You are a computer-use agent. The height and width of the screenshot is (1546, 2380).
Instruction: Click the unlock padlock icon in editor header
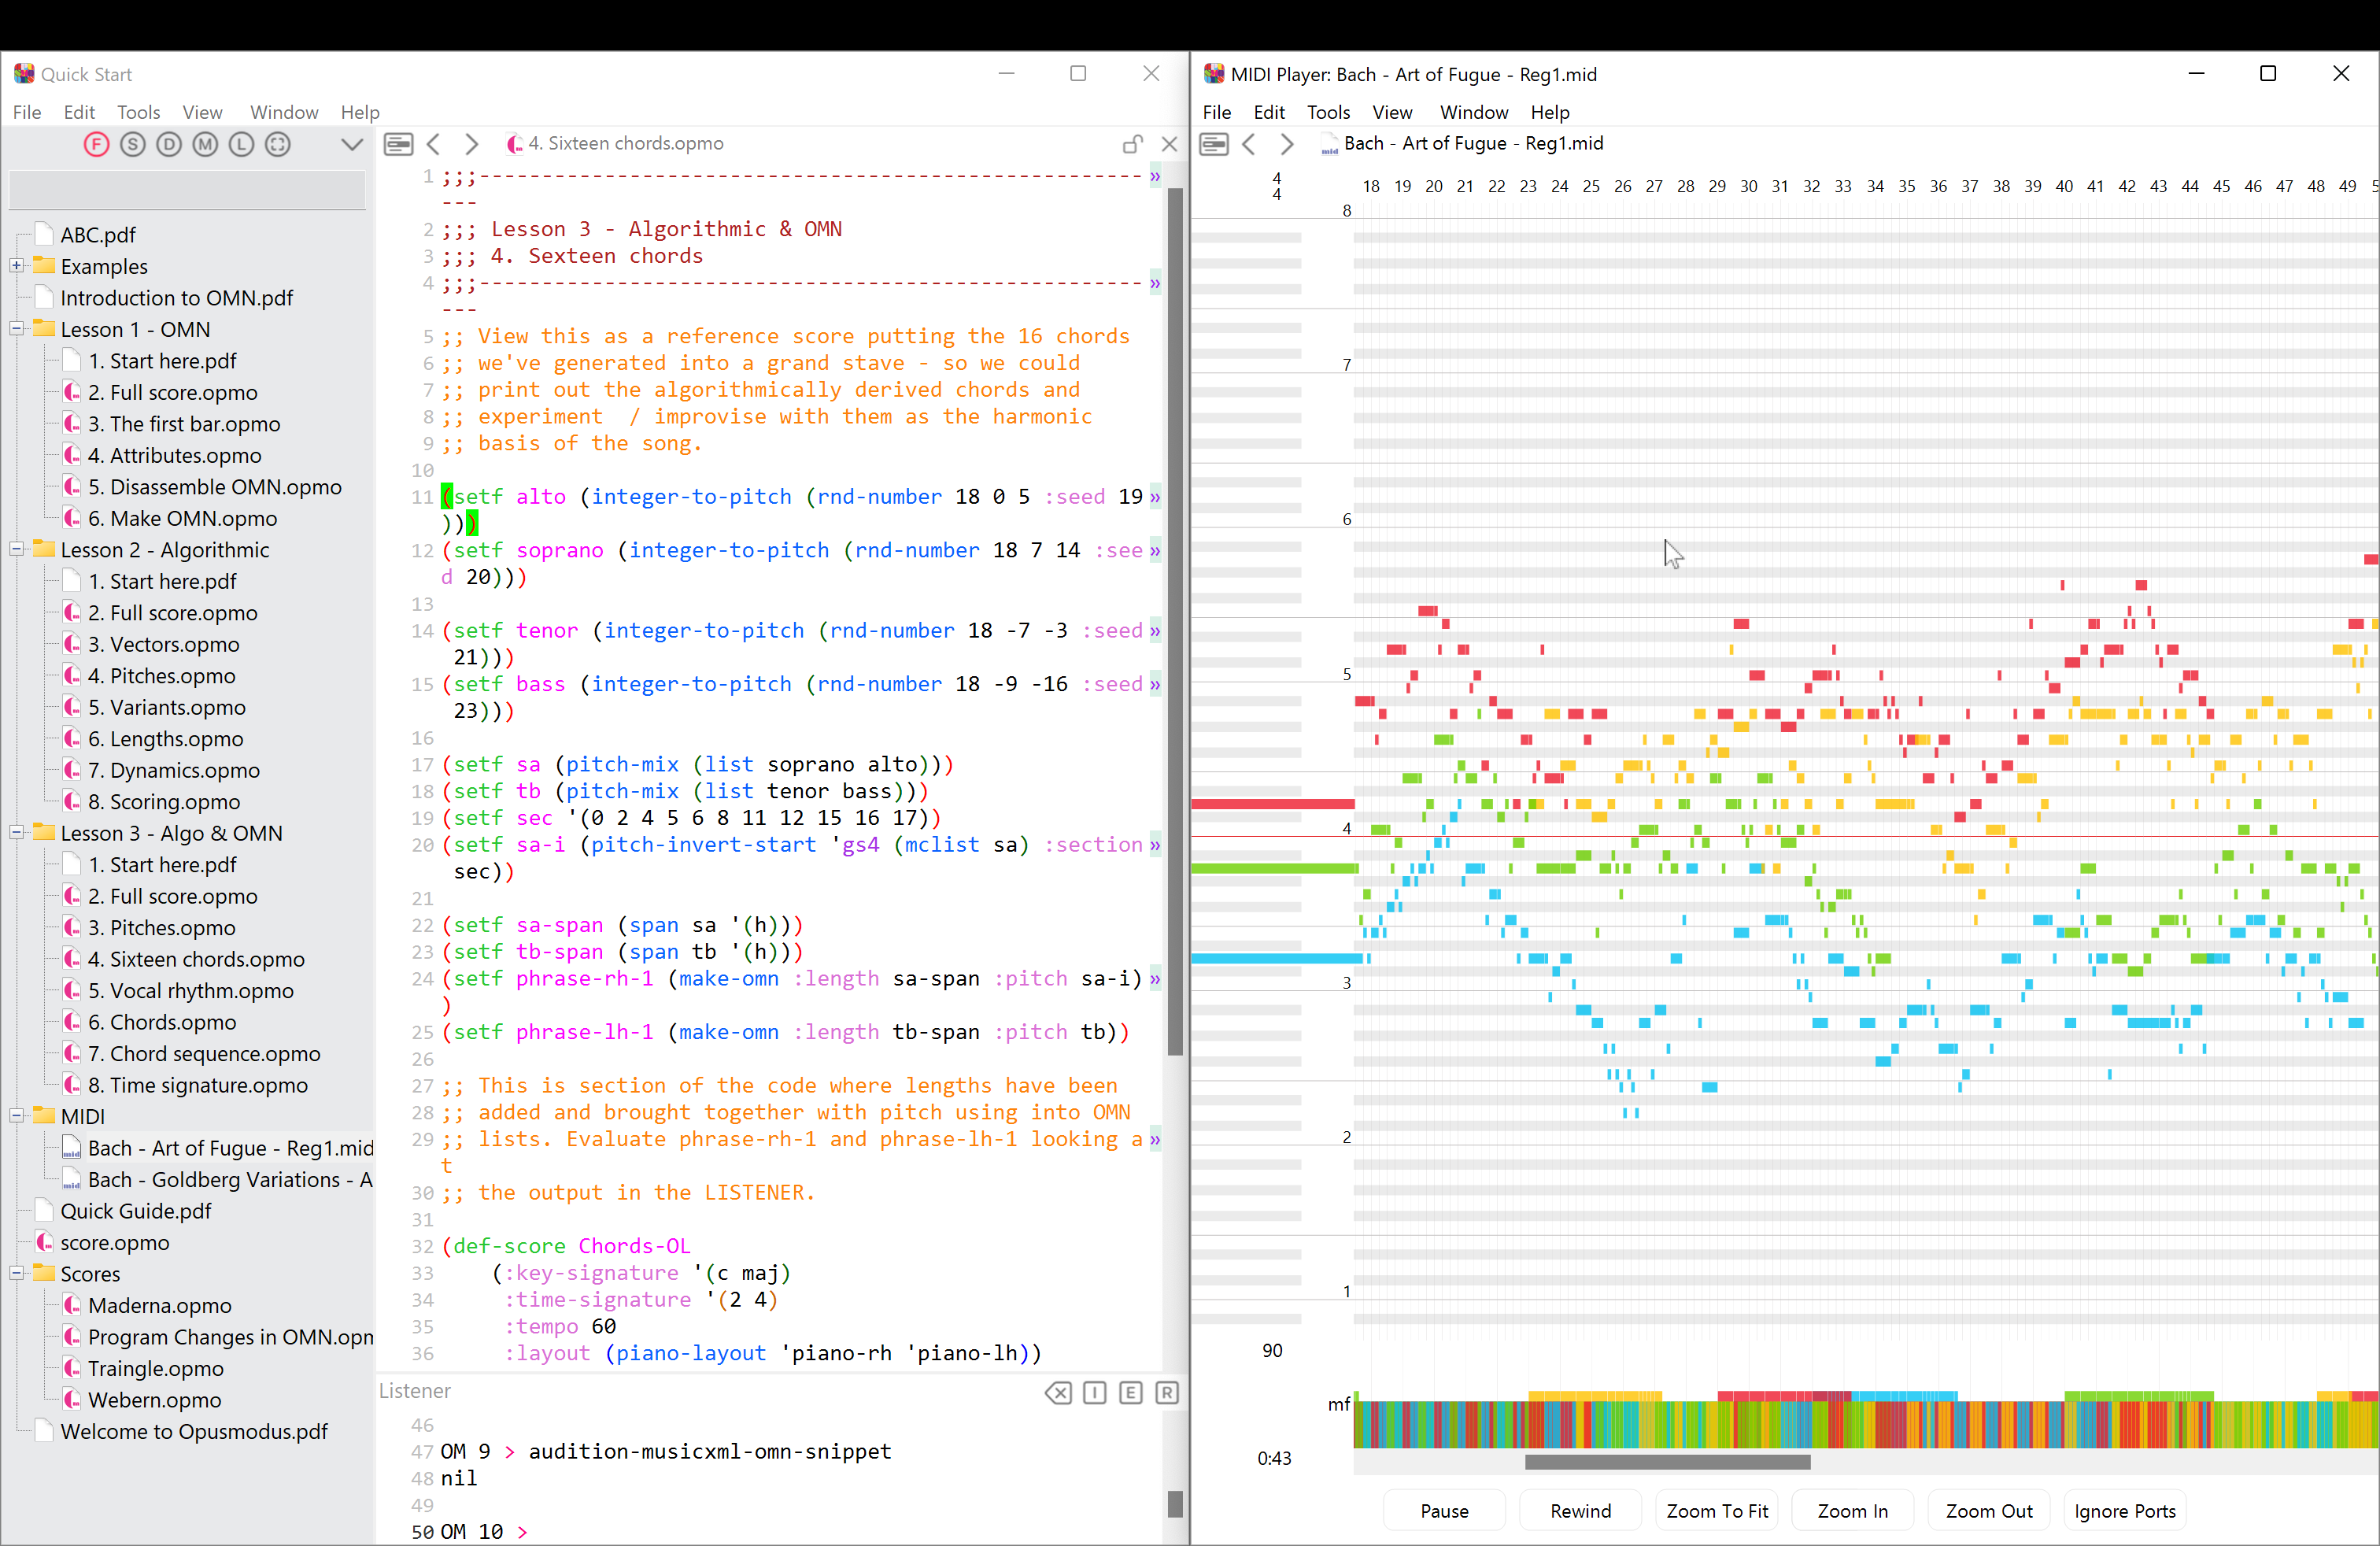pyautogui.click(x=1132, y=144)
